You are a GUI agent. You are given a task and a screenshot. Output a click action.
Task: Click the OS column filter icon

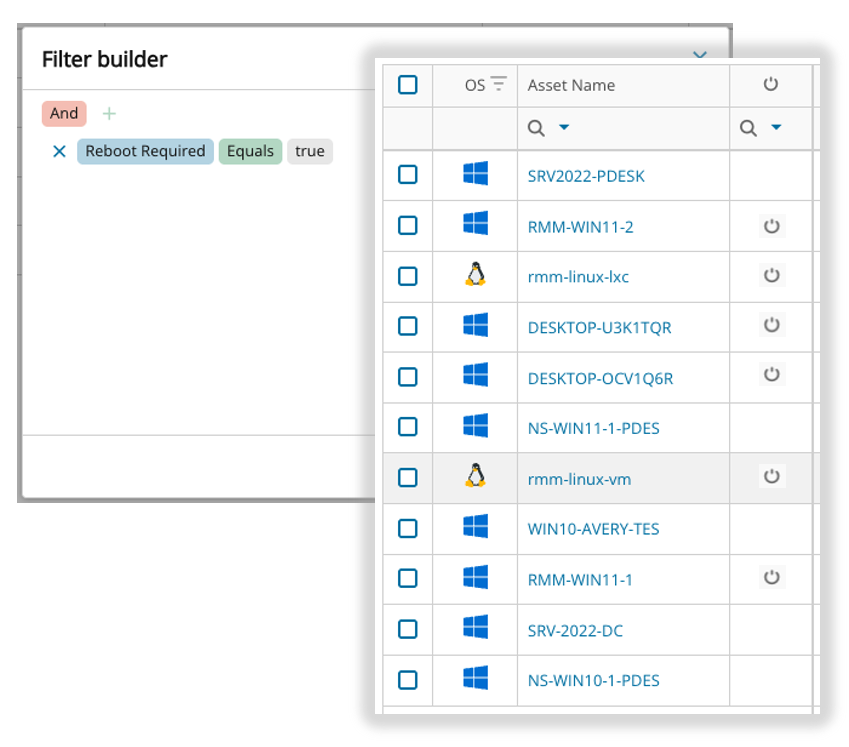pos(498,85)
